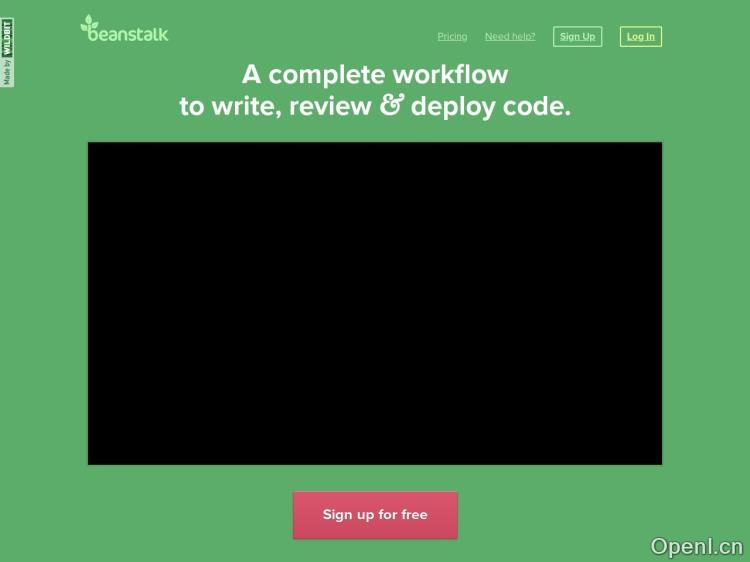
Task: Click the headline 'A complete workflow'
Action: point(375,75)
